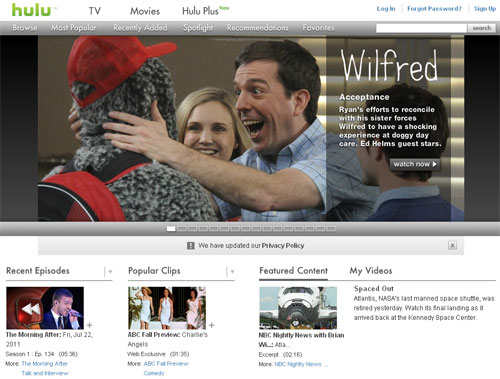Dismiss the Privacy Policy notice

click(x=452, y=245)
